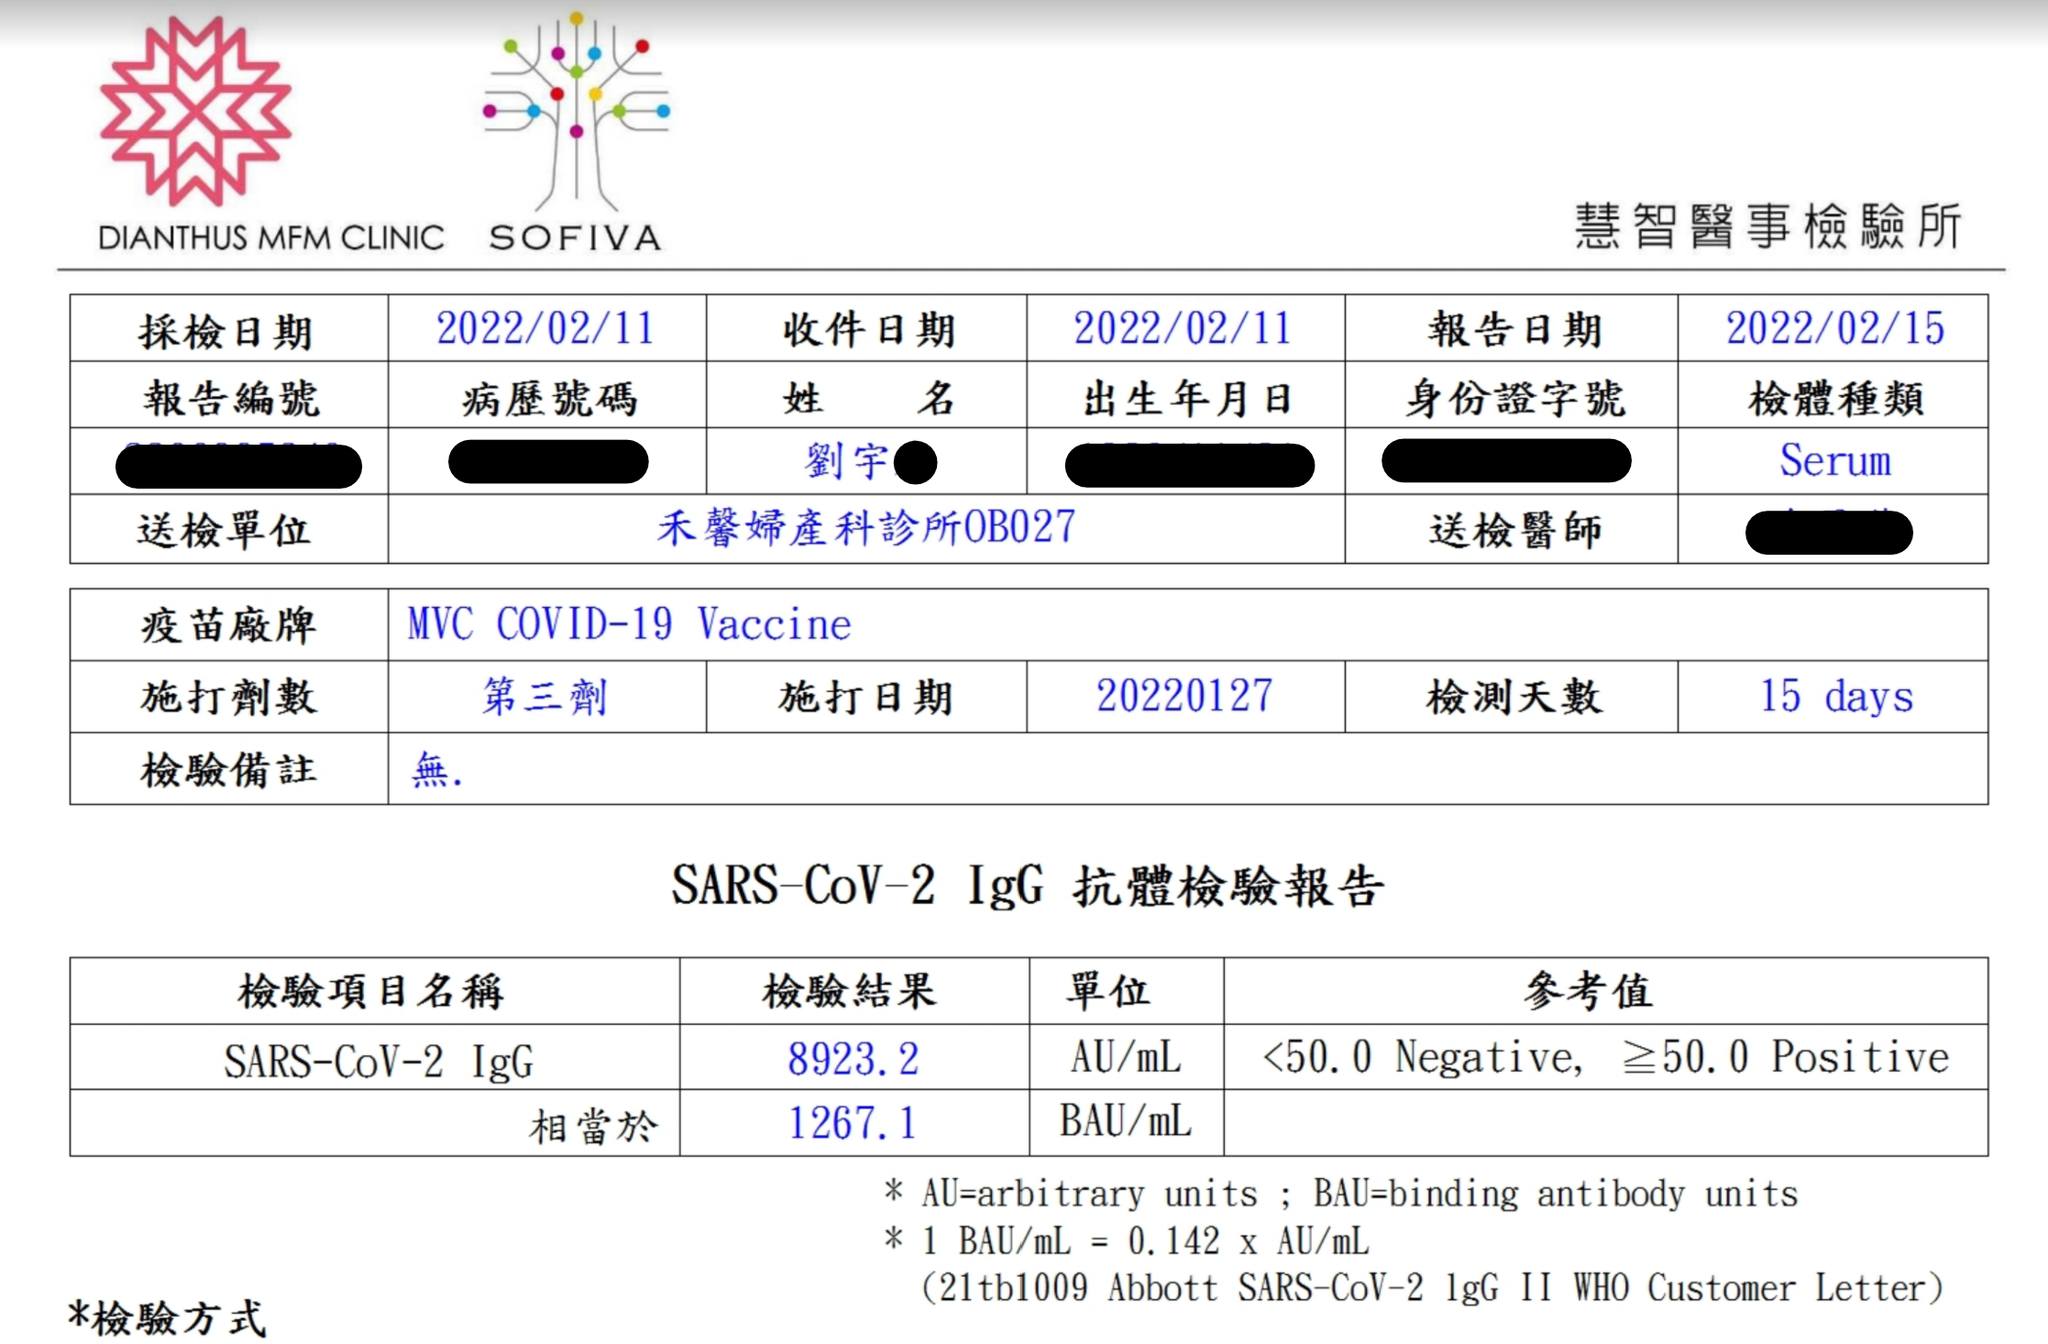Click the 檢測天數 label cell

click(1512, 697)
